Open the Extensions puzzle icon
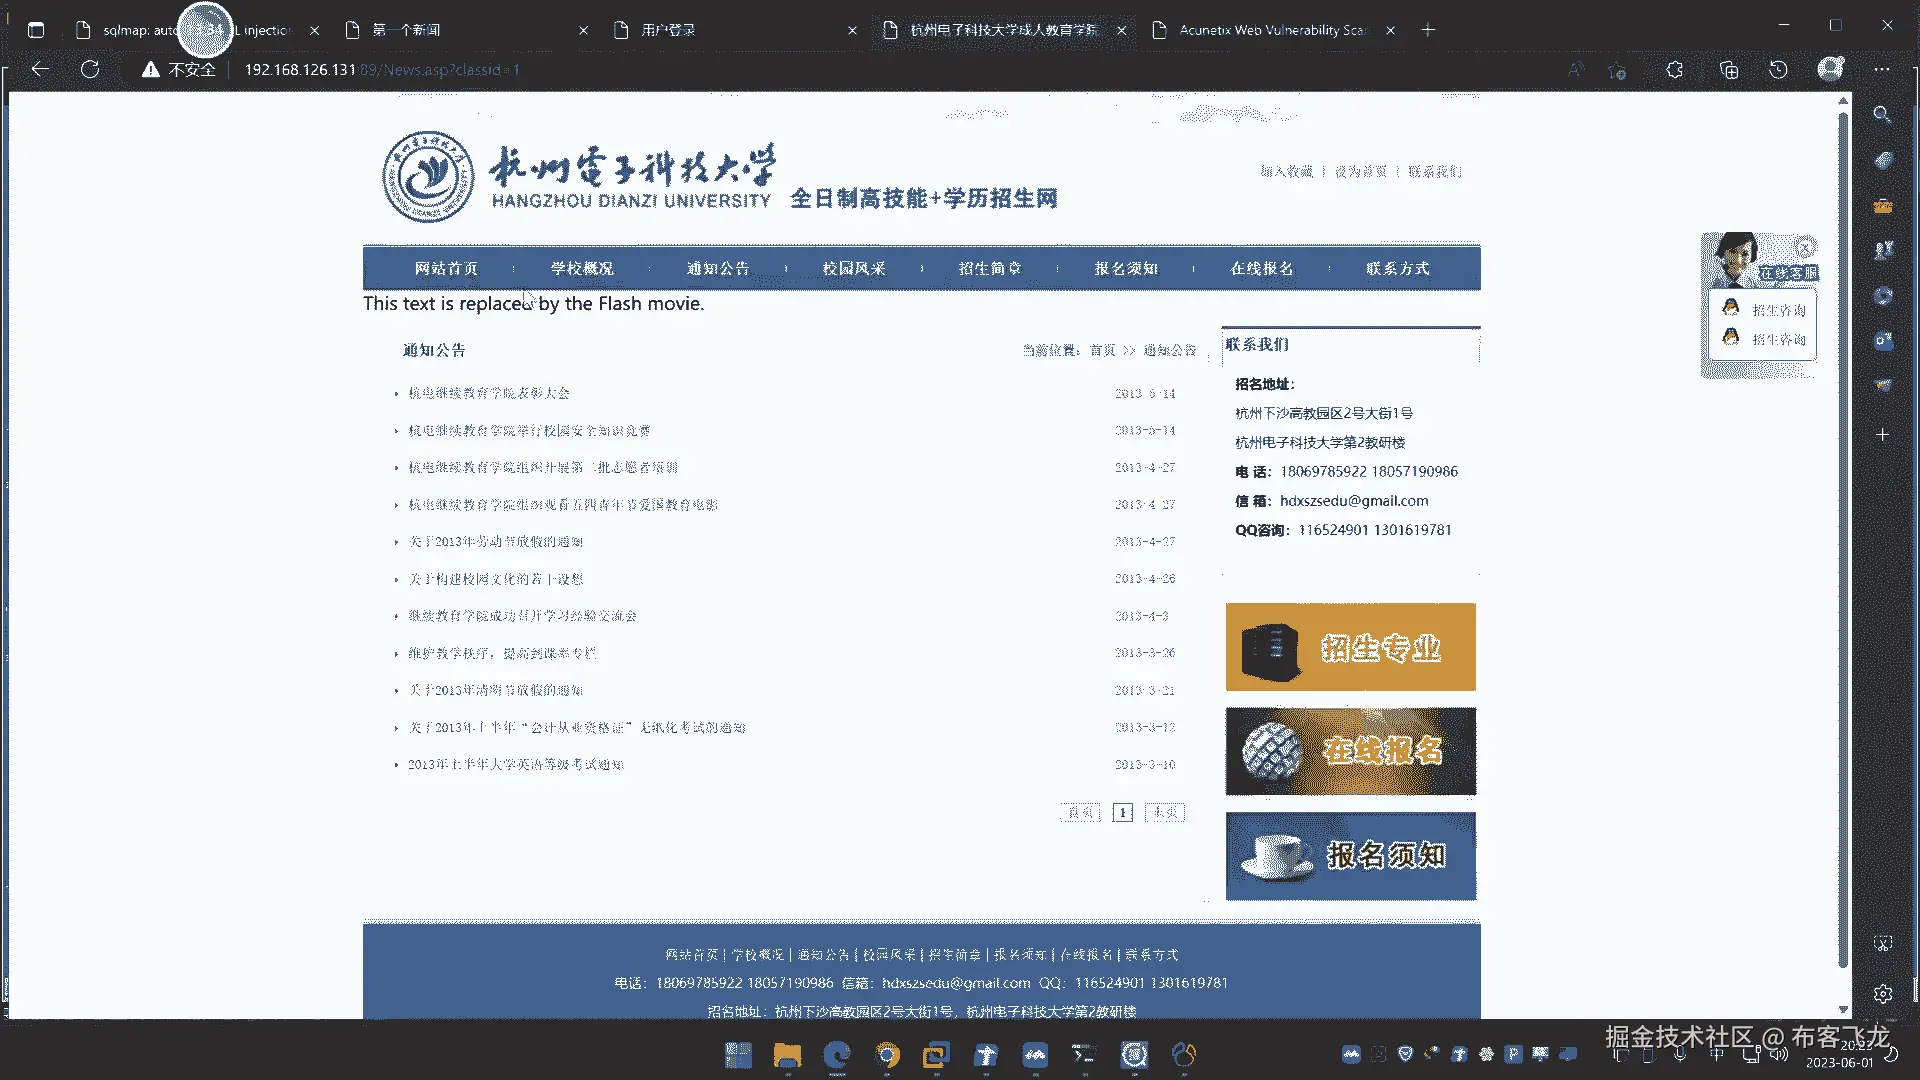The width and height of the screenshot is (1920, 1080). (1675, 69)
